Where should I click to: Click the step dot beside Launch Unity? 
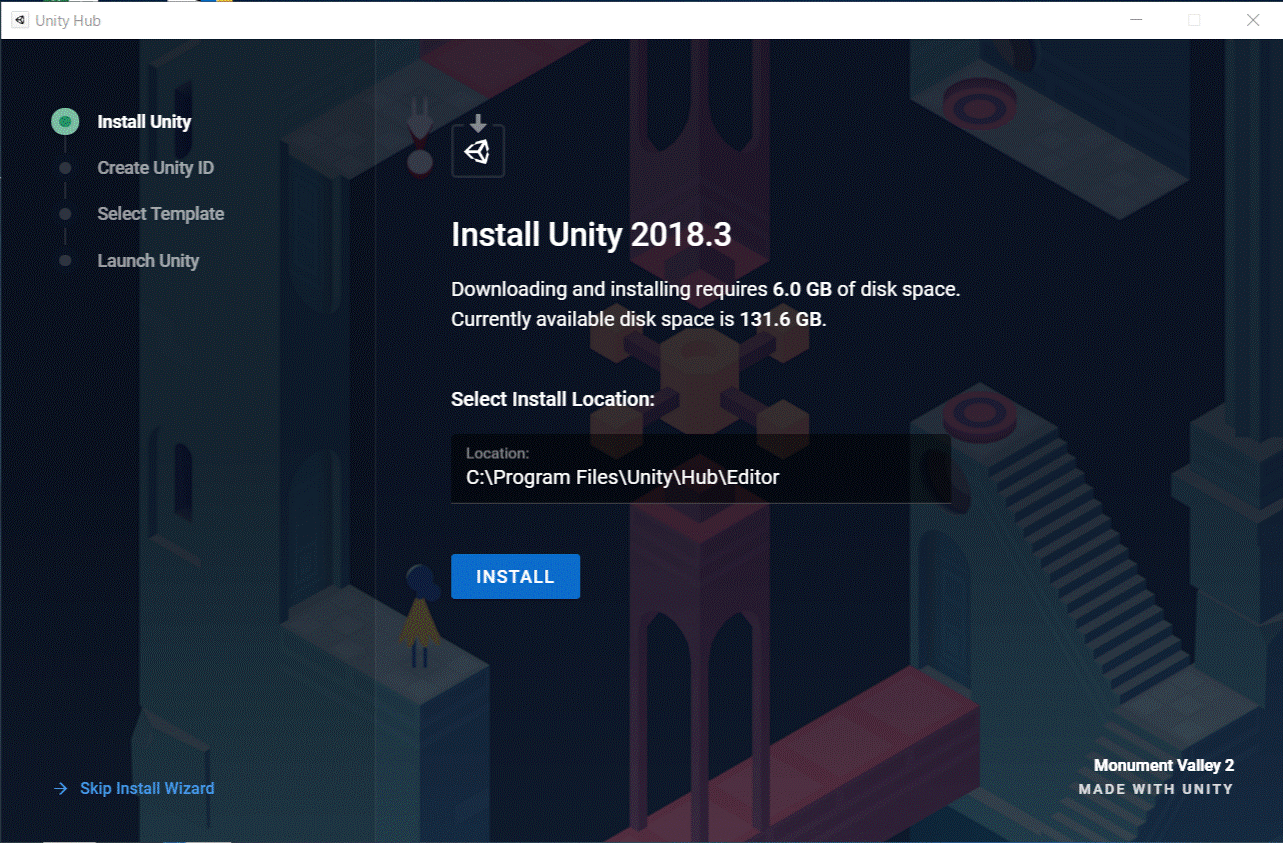65,261
